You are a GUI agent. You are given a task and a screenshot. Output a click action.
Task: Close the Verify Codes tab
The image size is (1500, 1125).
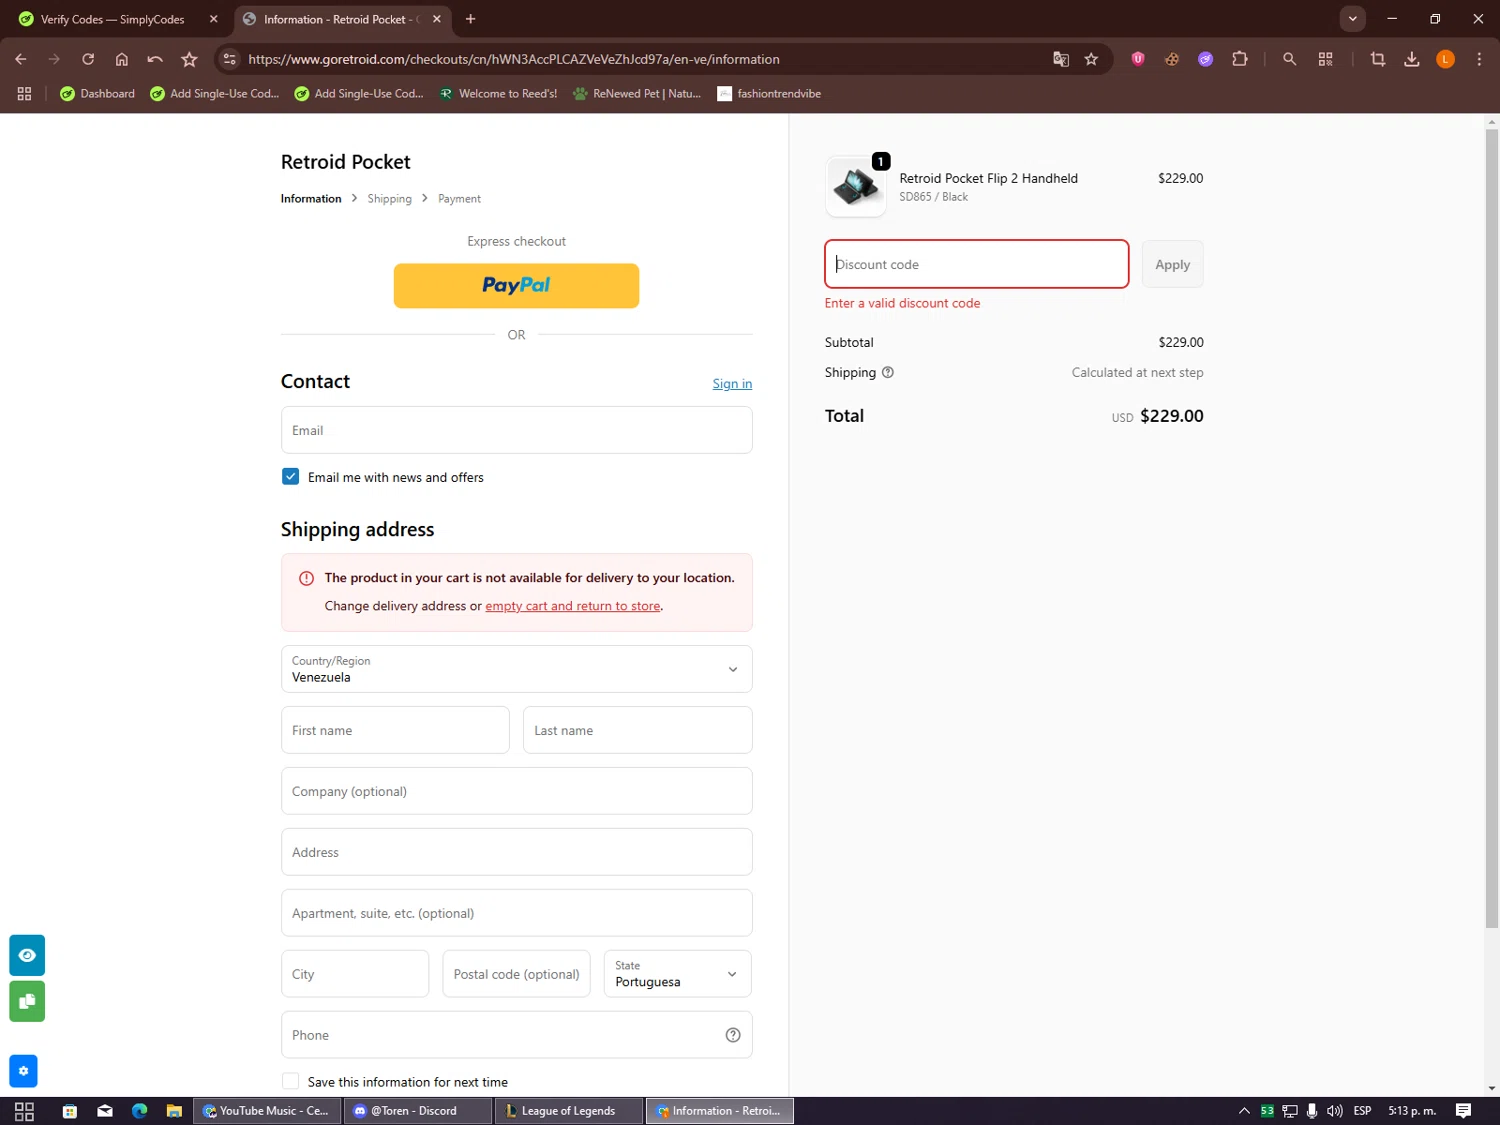pyautogui.click(x=213, y=19)
